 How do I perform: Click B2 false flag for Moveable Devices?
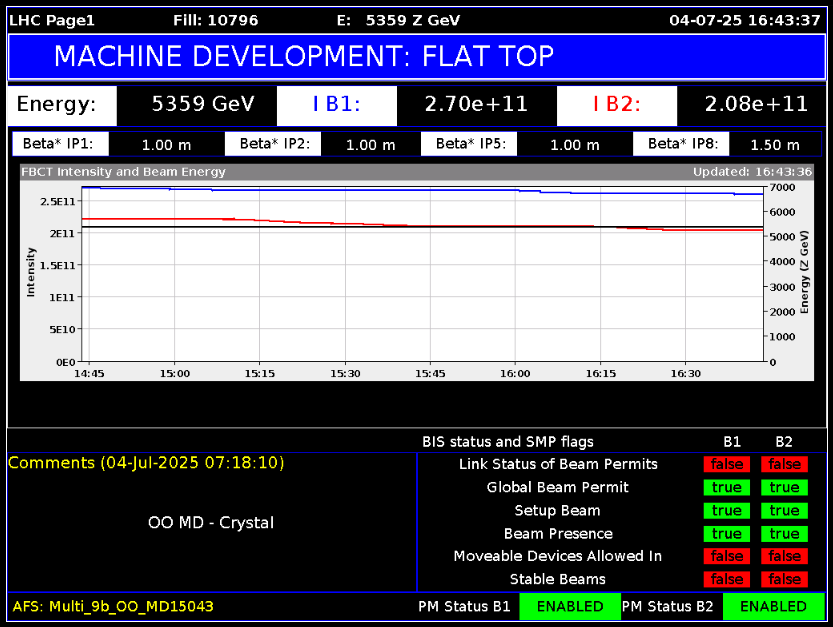pyautogui.click(x=784, y=556)
